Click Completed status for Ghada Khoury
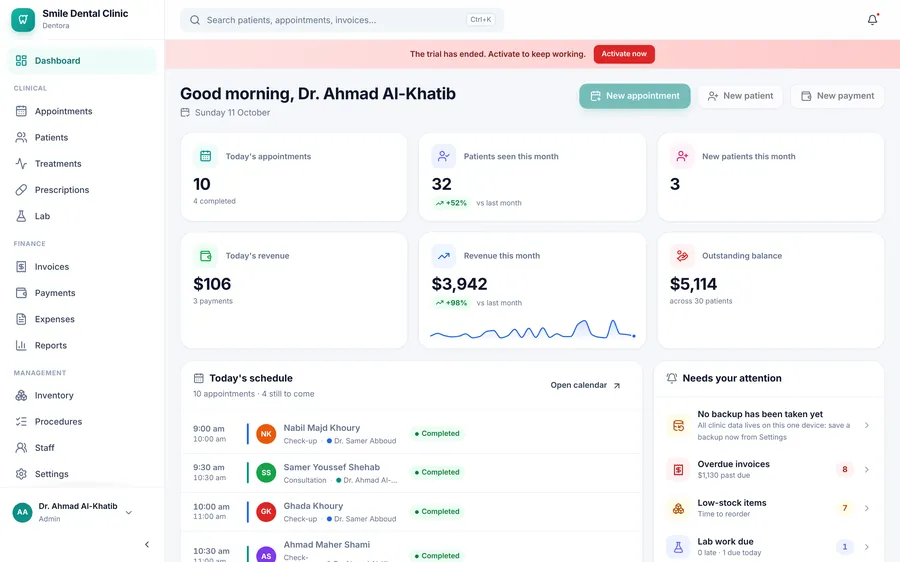The height and width of the screenshot is (562, 900). [437, 511]
